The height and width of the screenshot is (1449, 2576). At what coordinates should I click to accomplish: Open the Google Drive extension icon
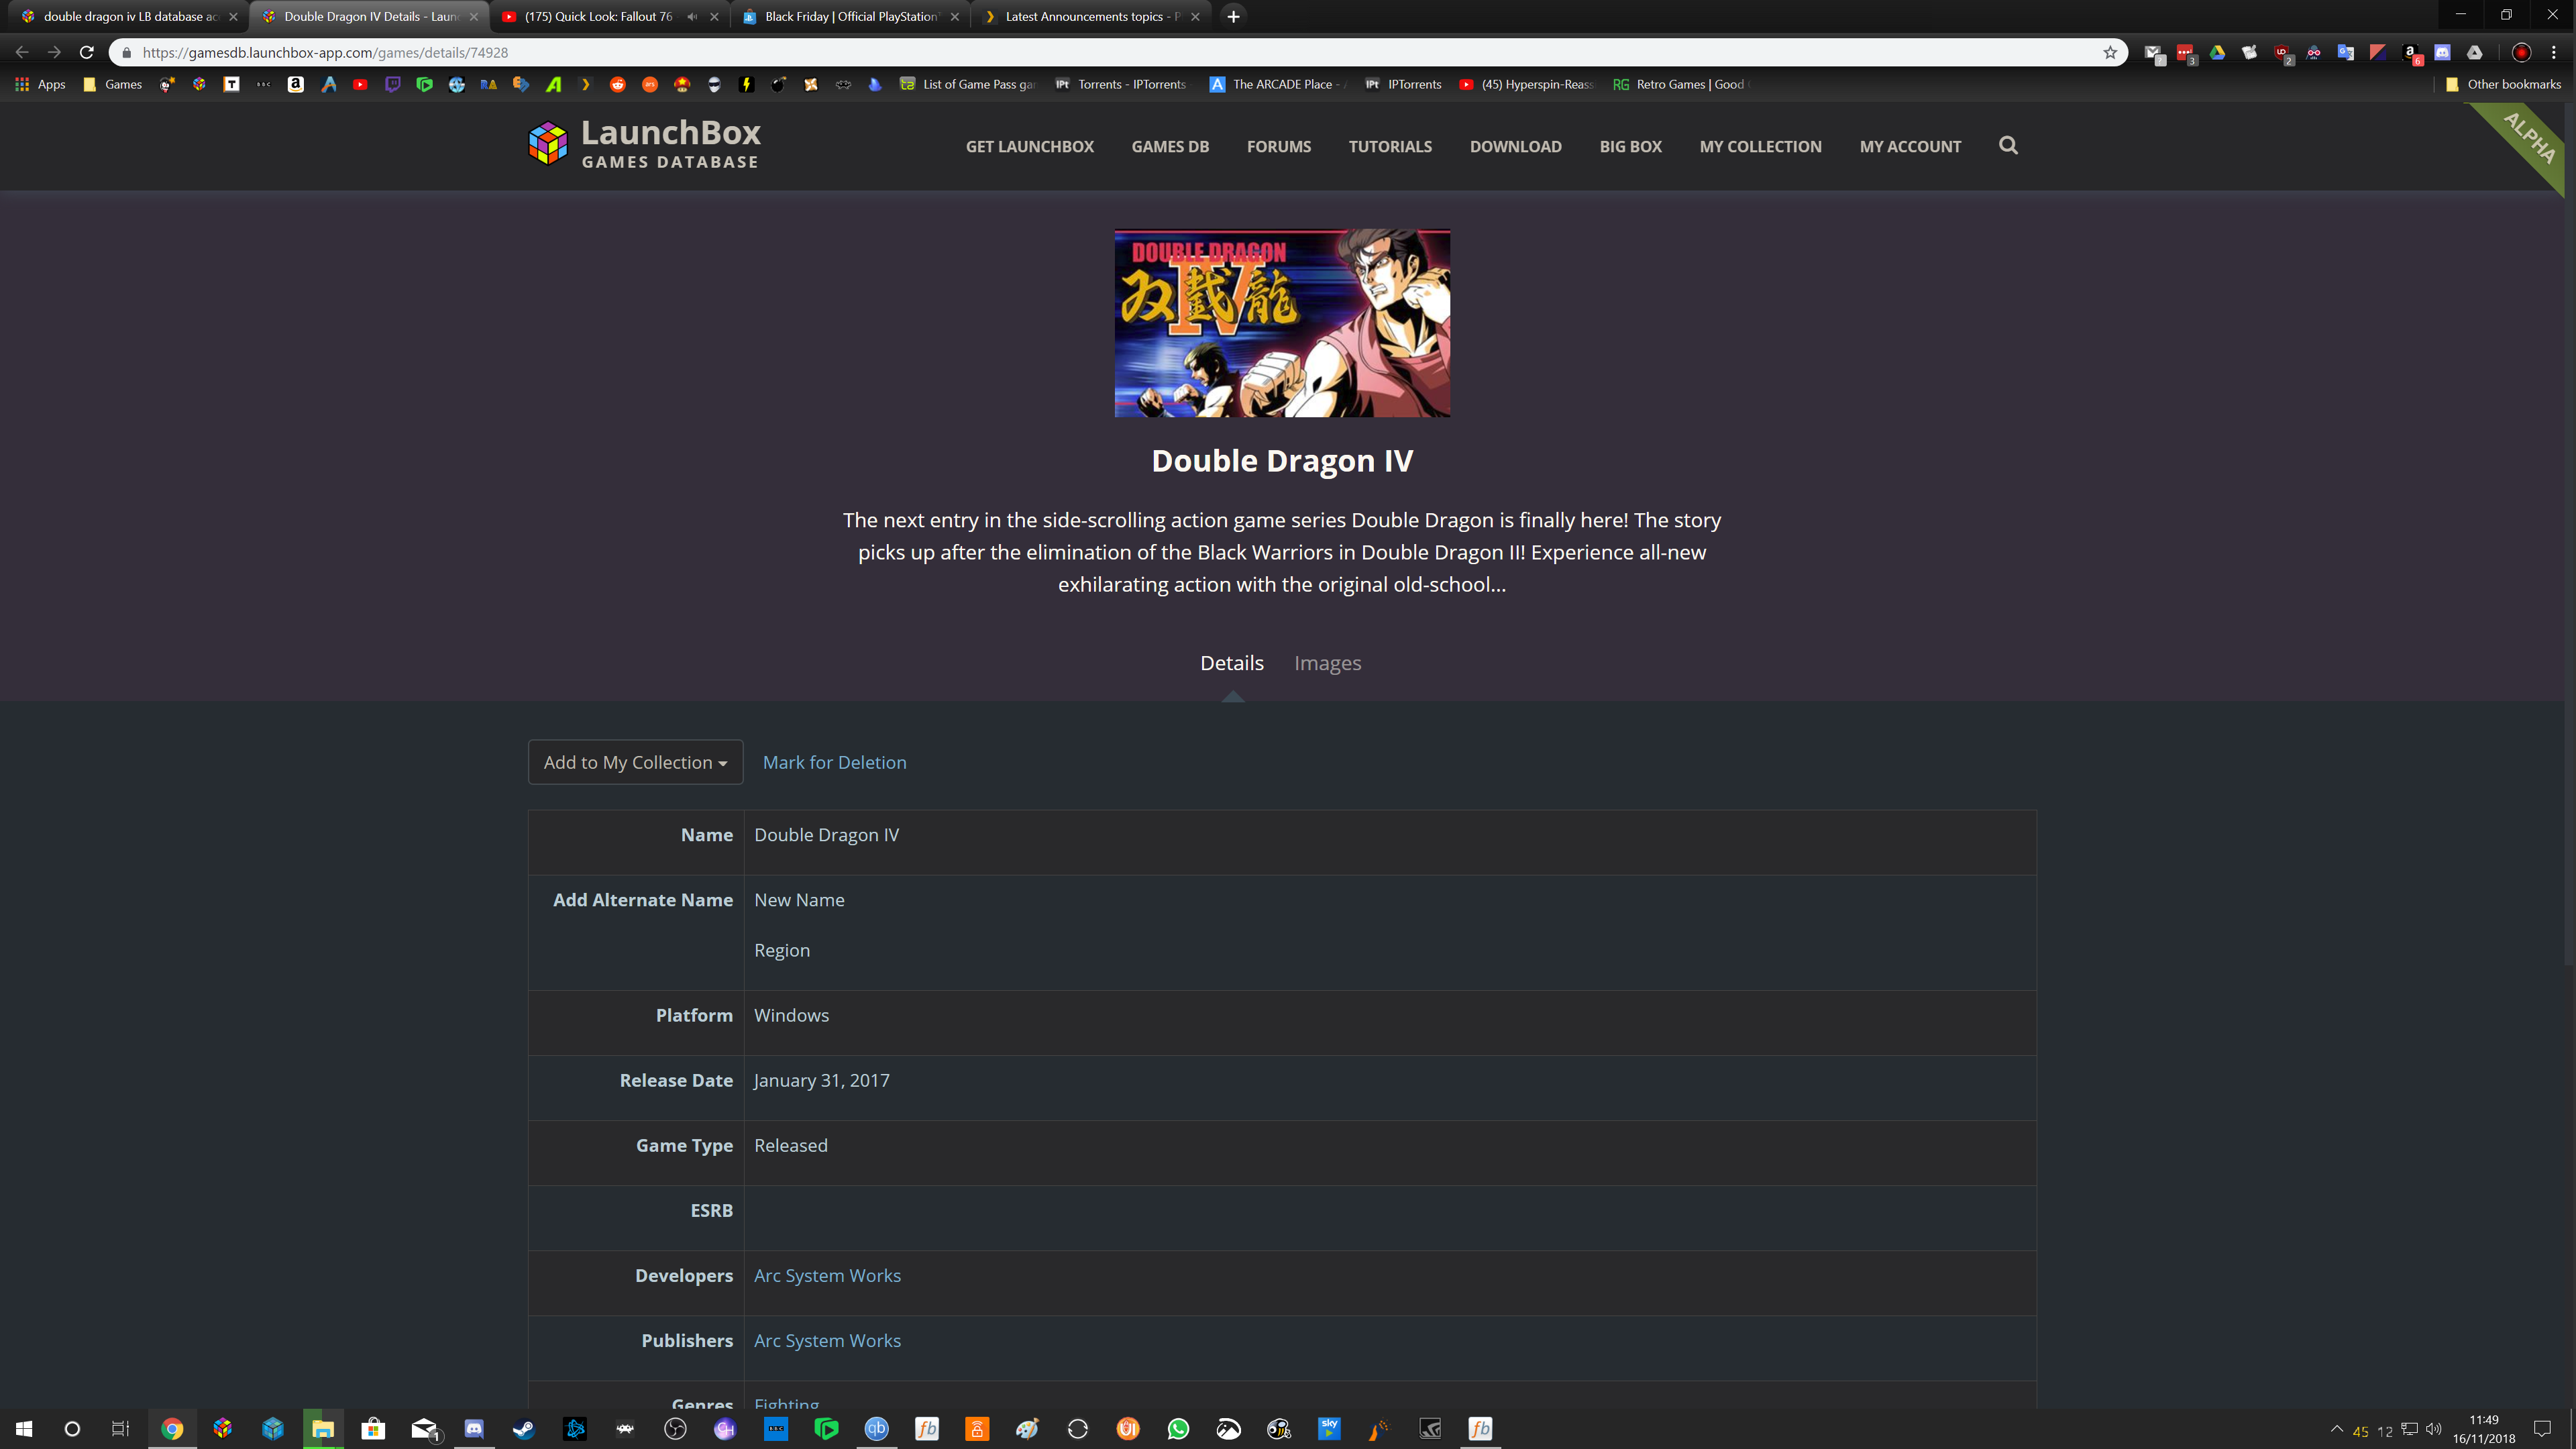coord(2218,53)
